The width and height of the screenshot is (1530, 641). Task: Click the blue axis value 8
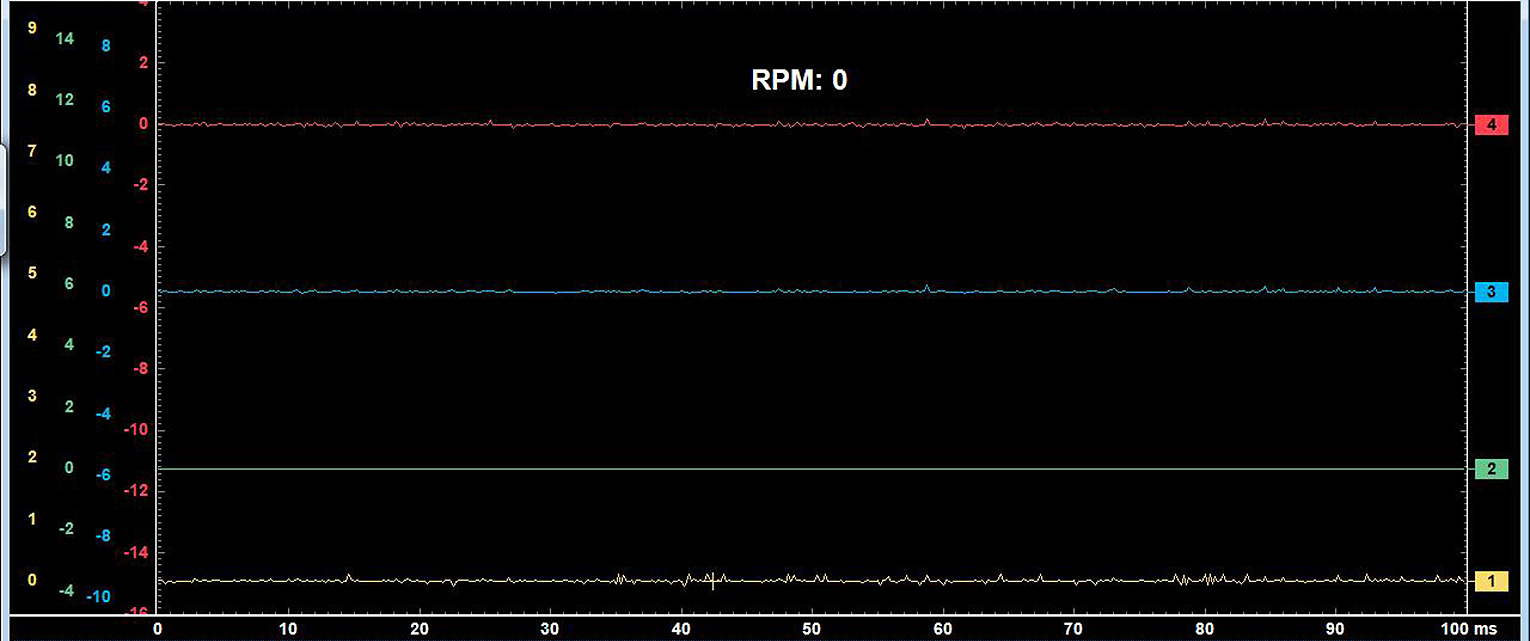point(105,46)
